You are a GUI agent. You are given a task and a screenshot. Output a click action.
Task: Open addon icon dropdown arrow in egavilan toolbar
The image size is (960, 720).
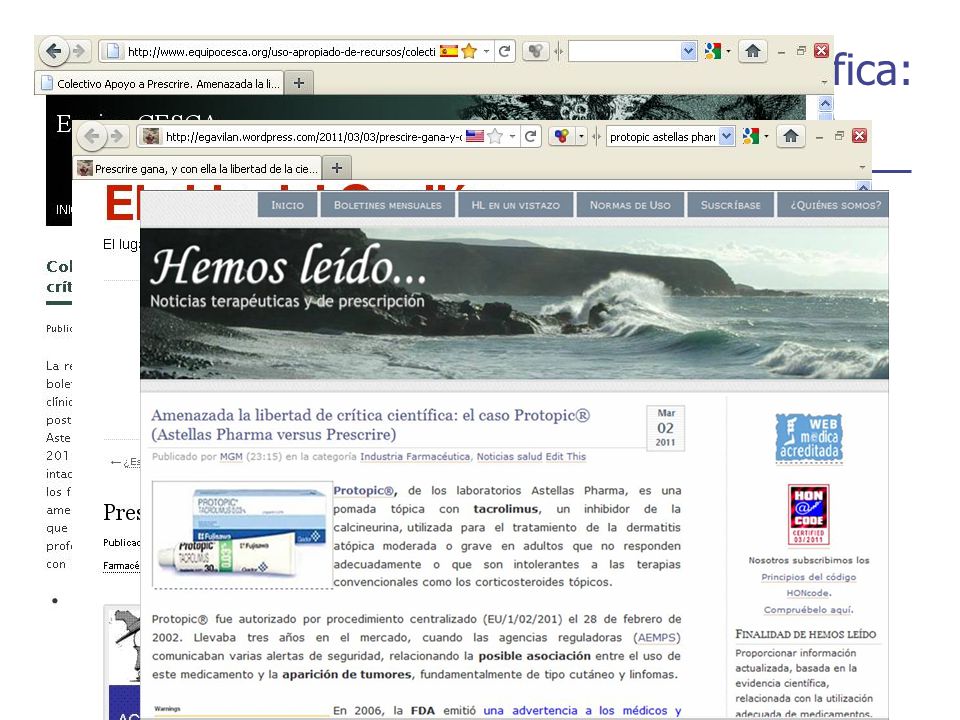point(581,136)
